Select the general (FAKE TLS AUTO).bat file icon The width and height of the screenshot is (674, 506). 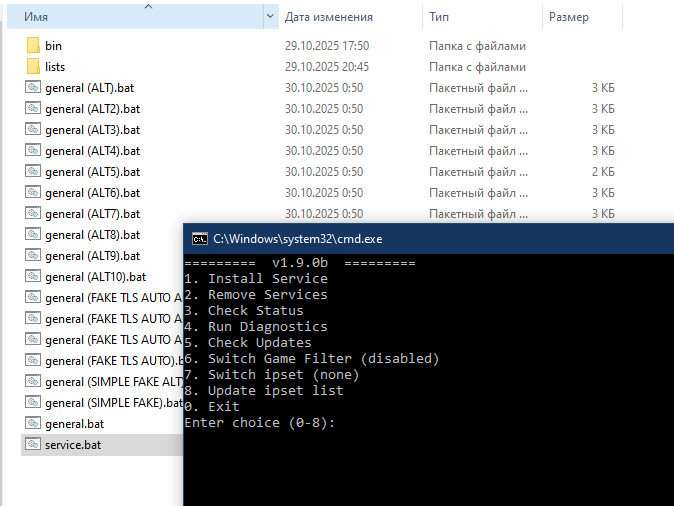click(33, 360)
